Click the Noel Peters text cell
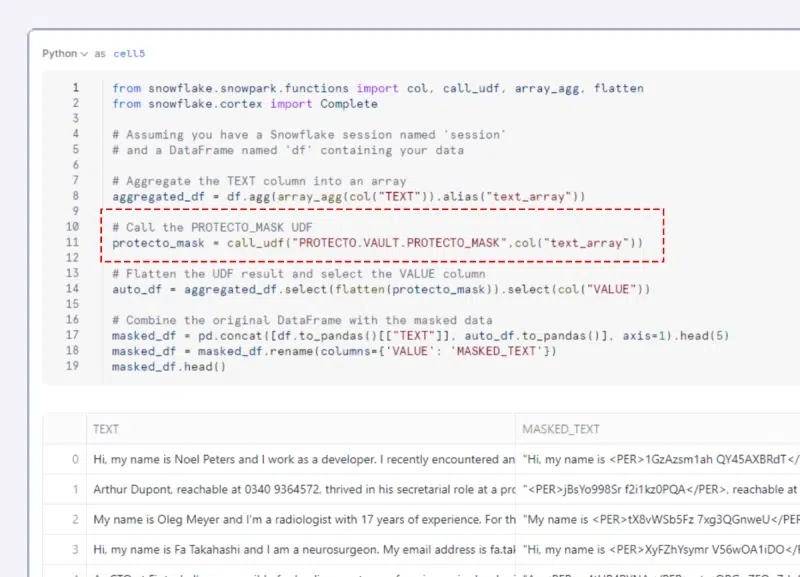This screenshot has height=577, width=800. tap(300, 460)
